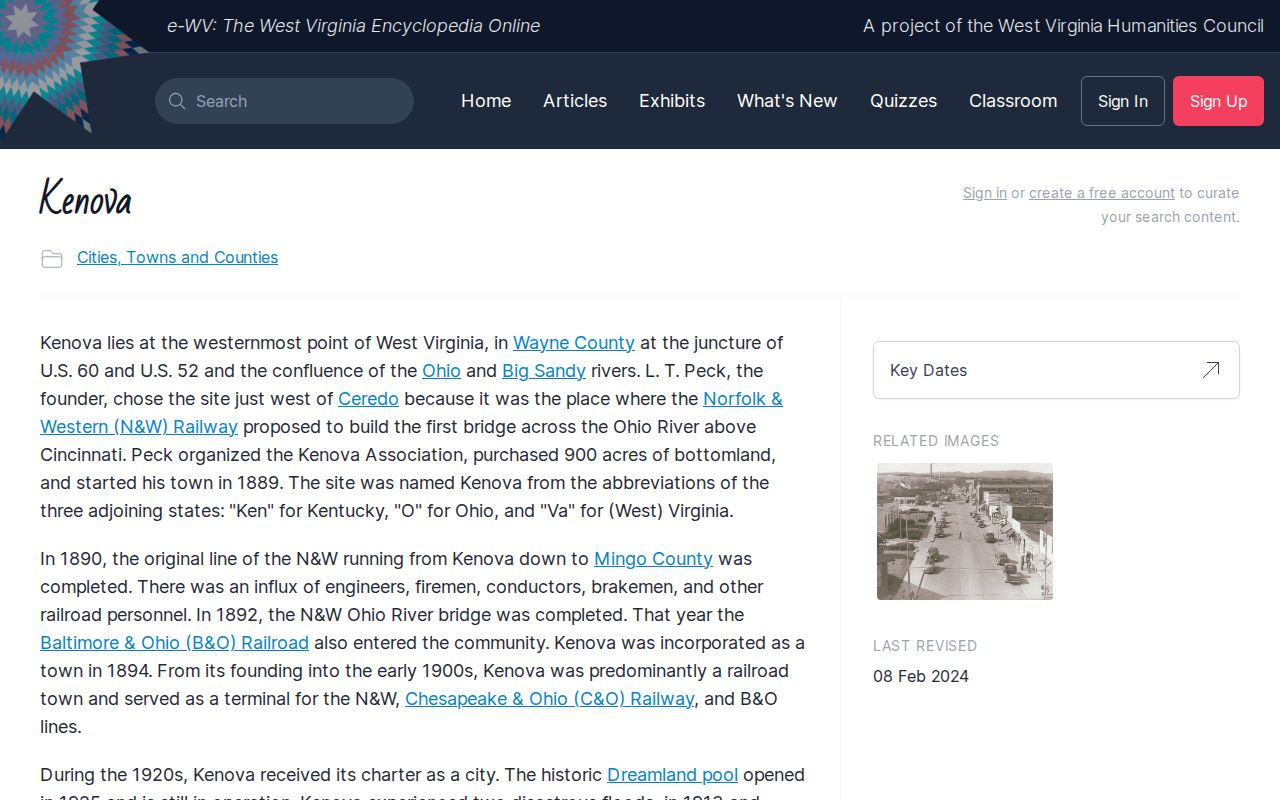
Task: Open Chesapeake & Ohio (C&O) Railway link
Action: [549, 699]
